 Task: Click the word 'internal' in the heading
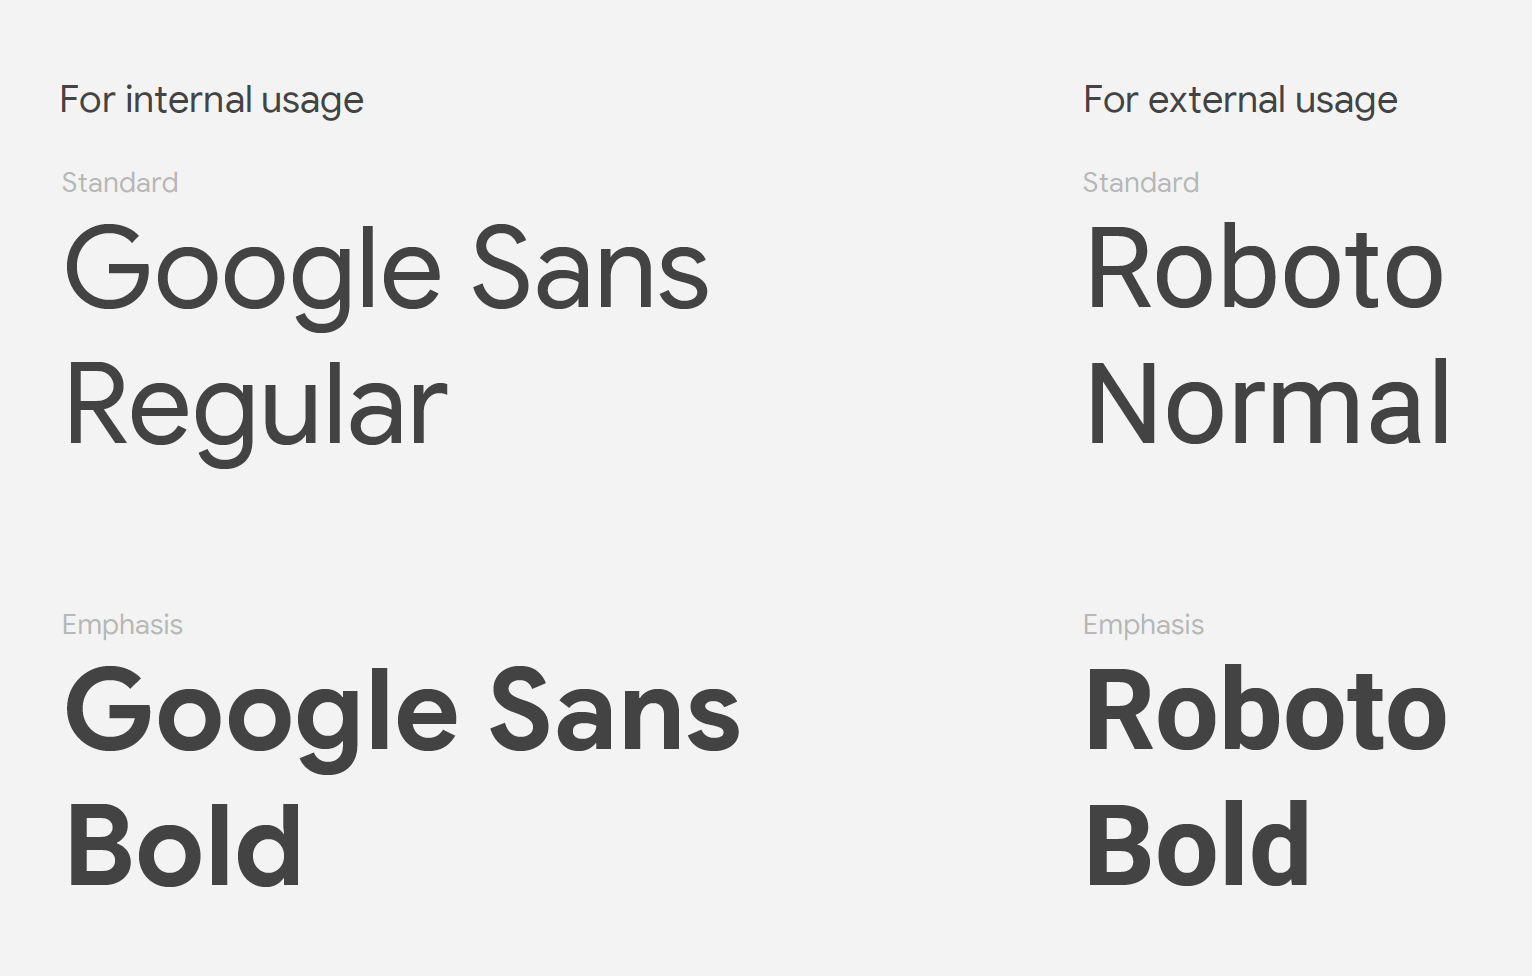pos(188,100)
